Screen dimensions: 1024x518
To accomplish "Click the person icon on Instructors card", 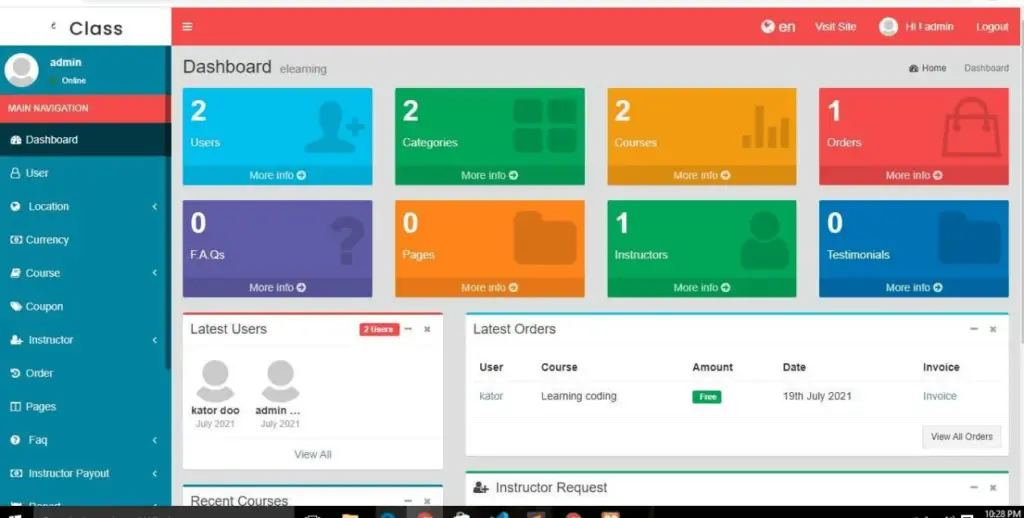I will (764, 240).
